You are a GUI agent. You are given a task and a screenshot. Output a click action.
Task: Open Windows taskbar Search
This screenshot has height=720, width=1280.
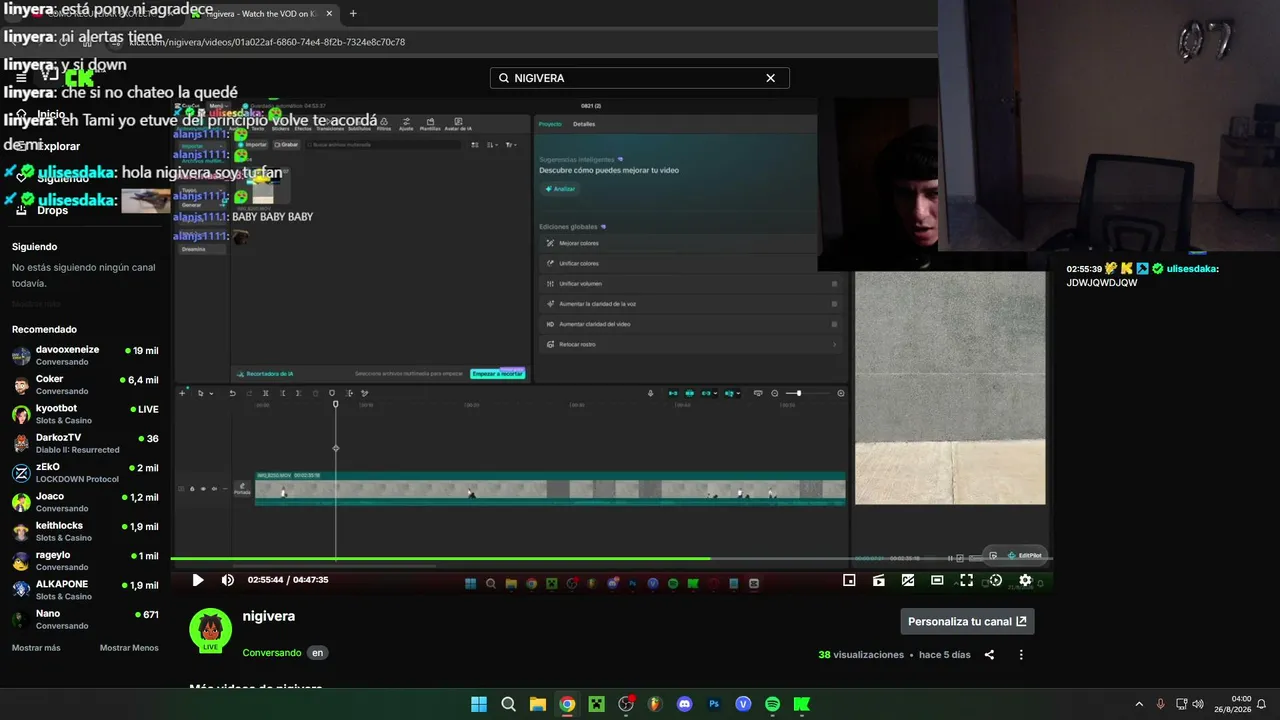[x=508, y=704]
